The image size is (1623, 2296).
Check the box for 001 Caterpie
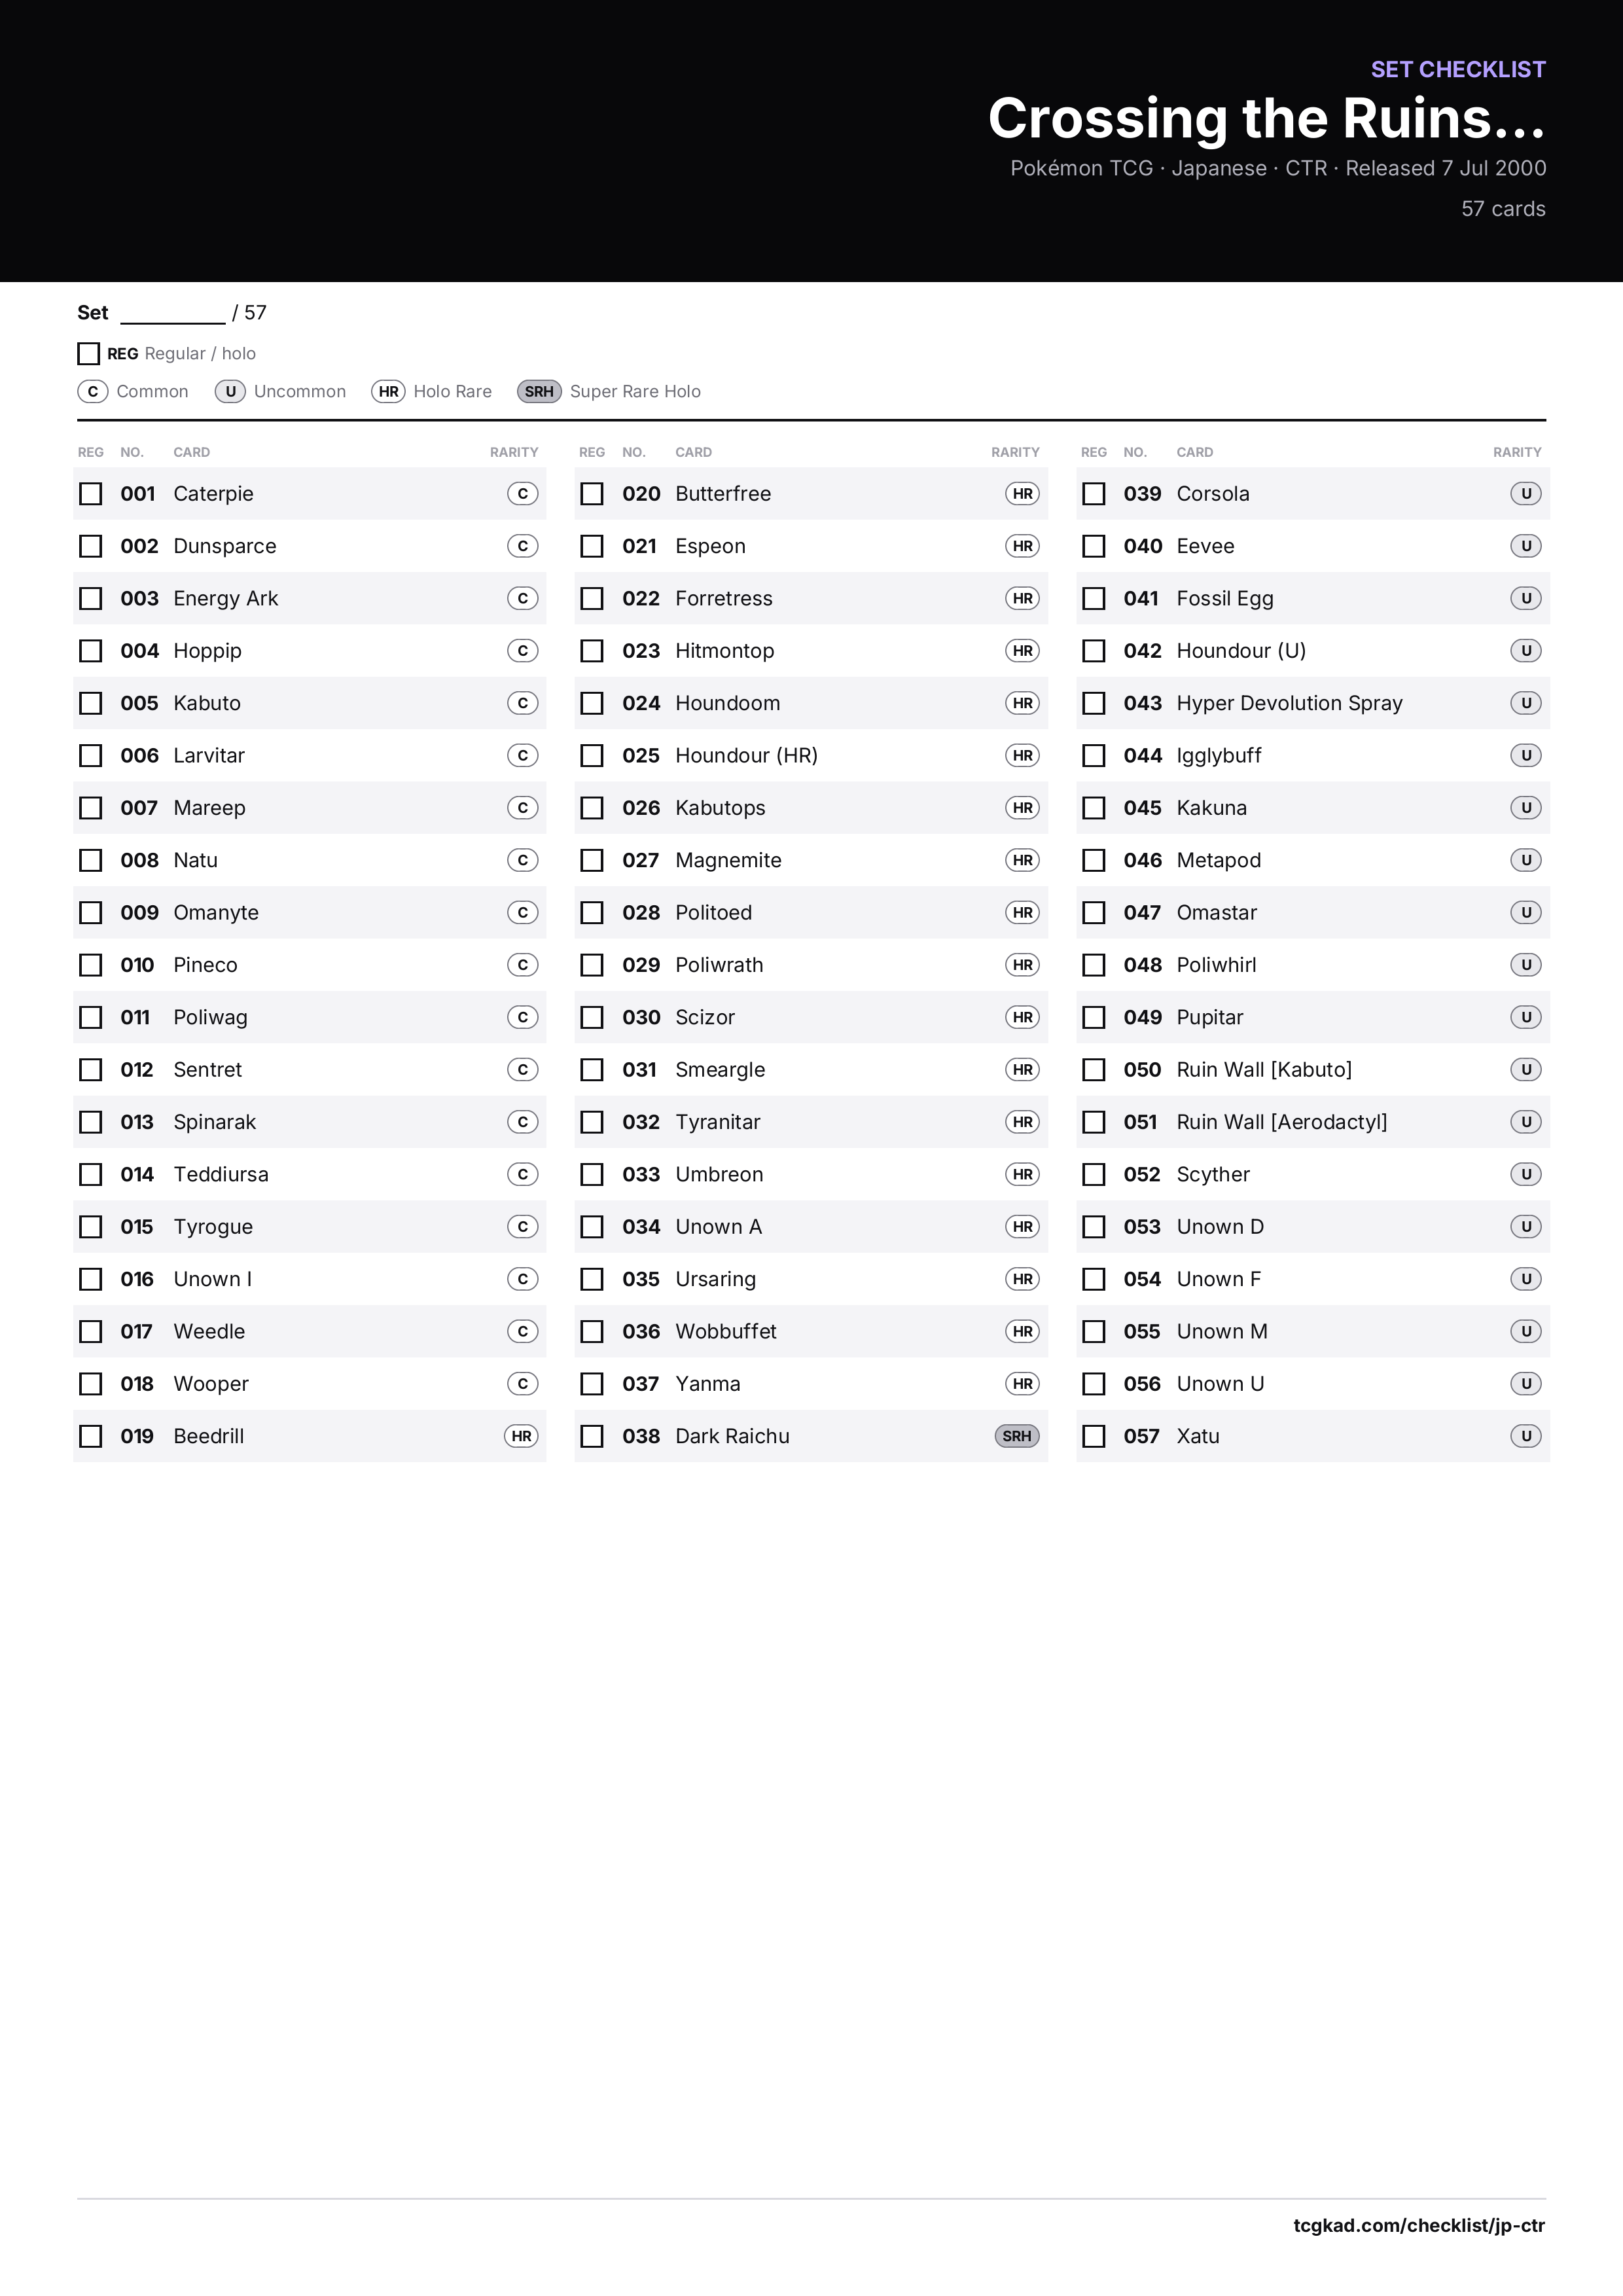(x=91, y=494)
